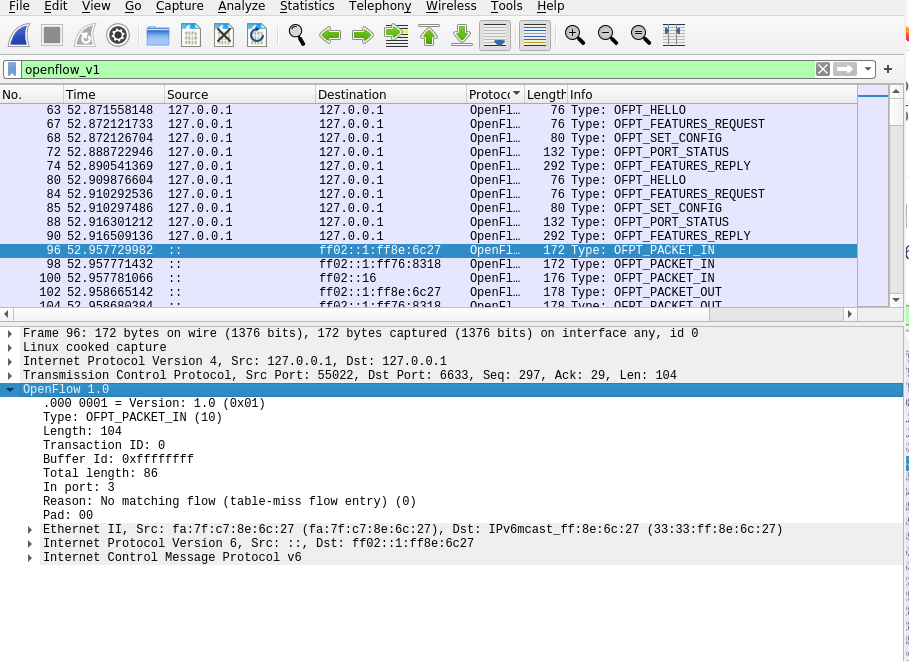Screen dimensions: 909x661
Task: Go back in packet history
Action: [330, 35]
